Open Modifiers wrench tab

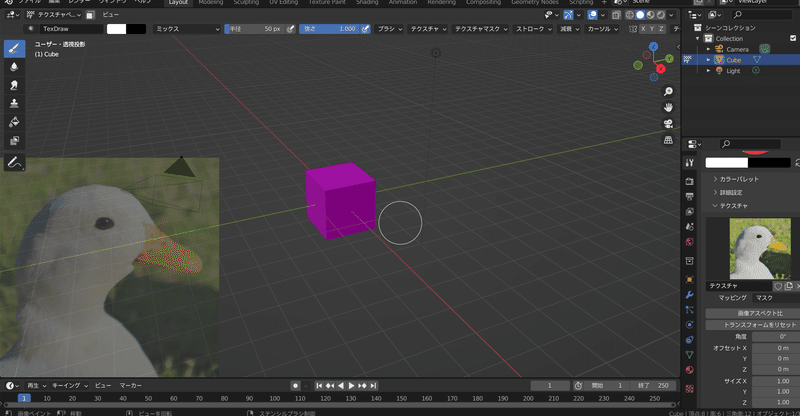[x=690, y=295]
